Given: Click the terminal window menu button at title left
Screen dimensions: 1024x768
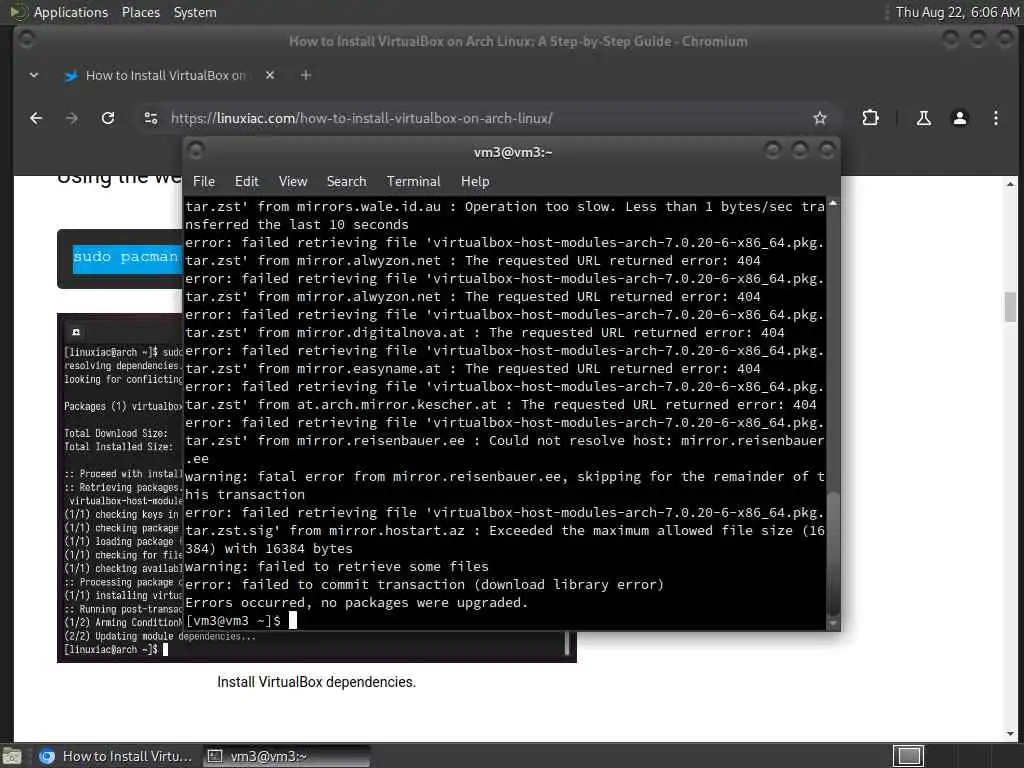Looking at the screenshot, I should 195,151.
